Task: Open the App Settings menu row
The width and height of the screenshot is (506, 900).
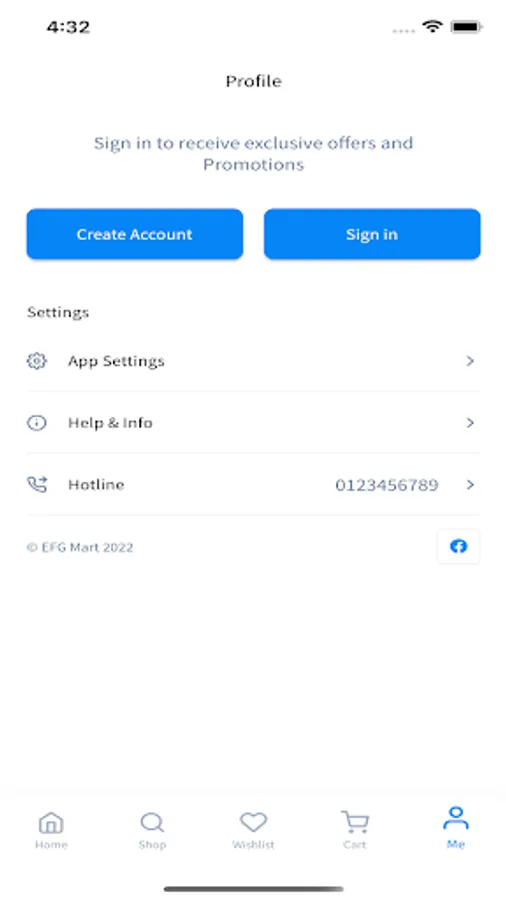Action: click(253, 361)
